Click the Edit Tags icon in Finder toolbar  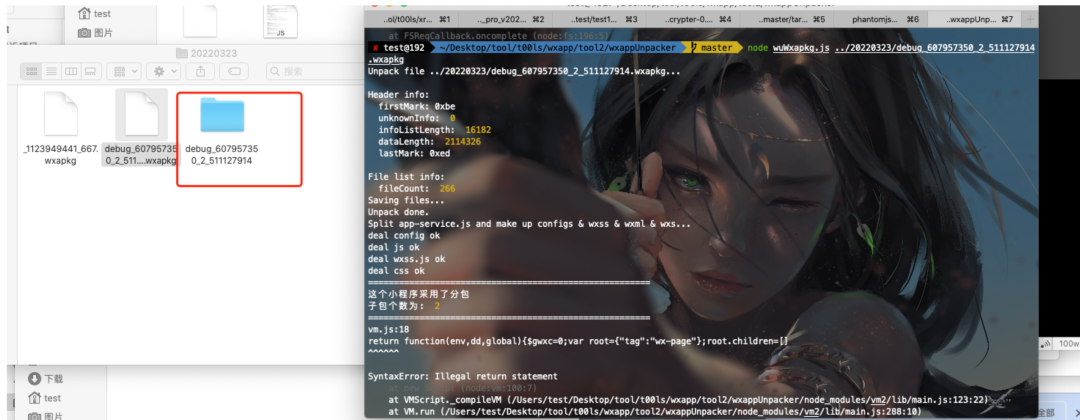pyautogui.click(x=234, y=71)
